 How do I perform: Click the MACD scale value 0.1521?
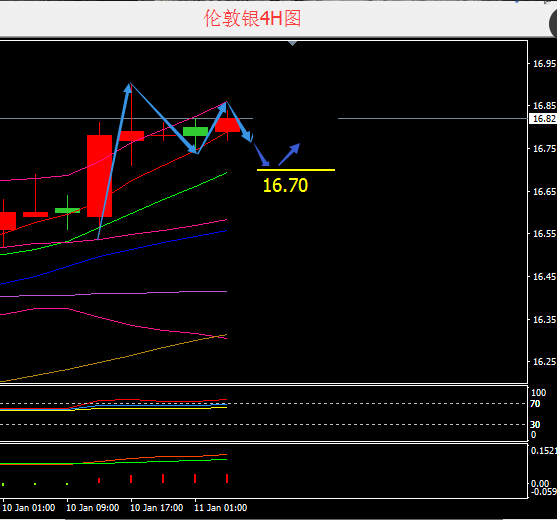pyautogui.click(x=544, y=451)
